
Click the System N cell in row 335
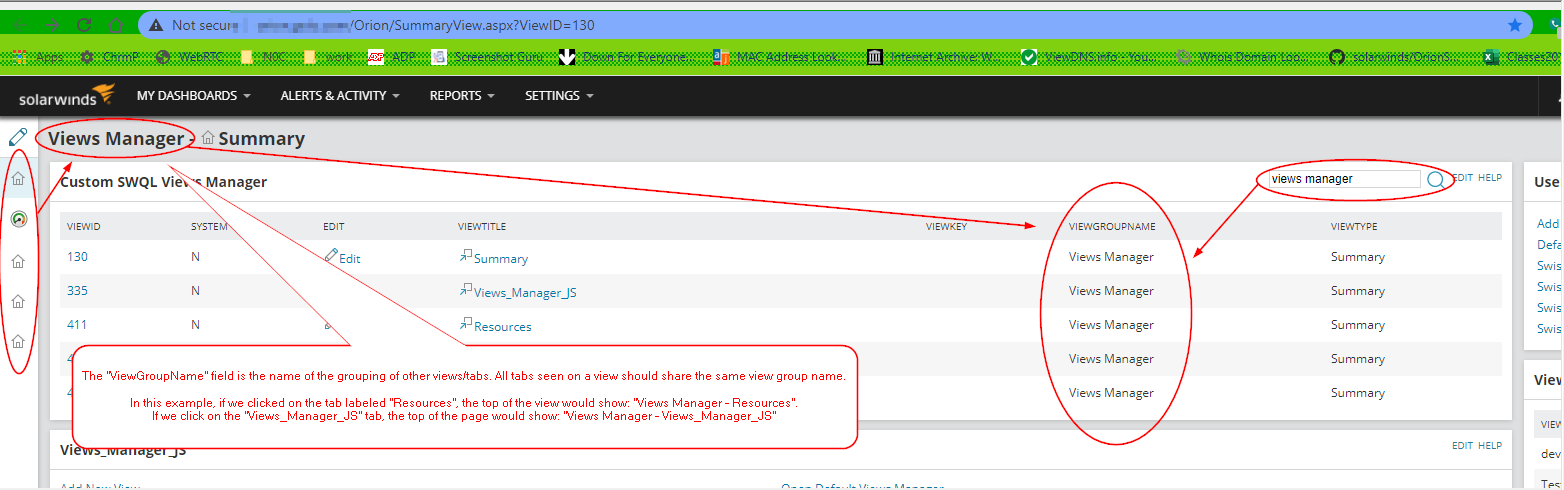195,291
